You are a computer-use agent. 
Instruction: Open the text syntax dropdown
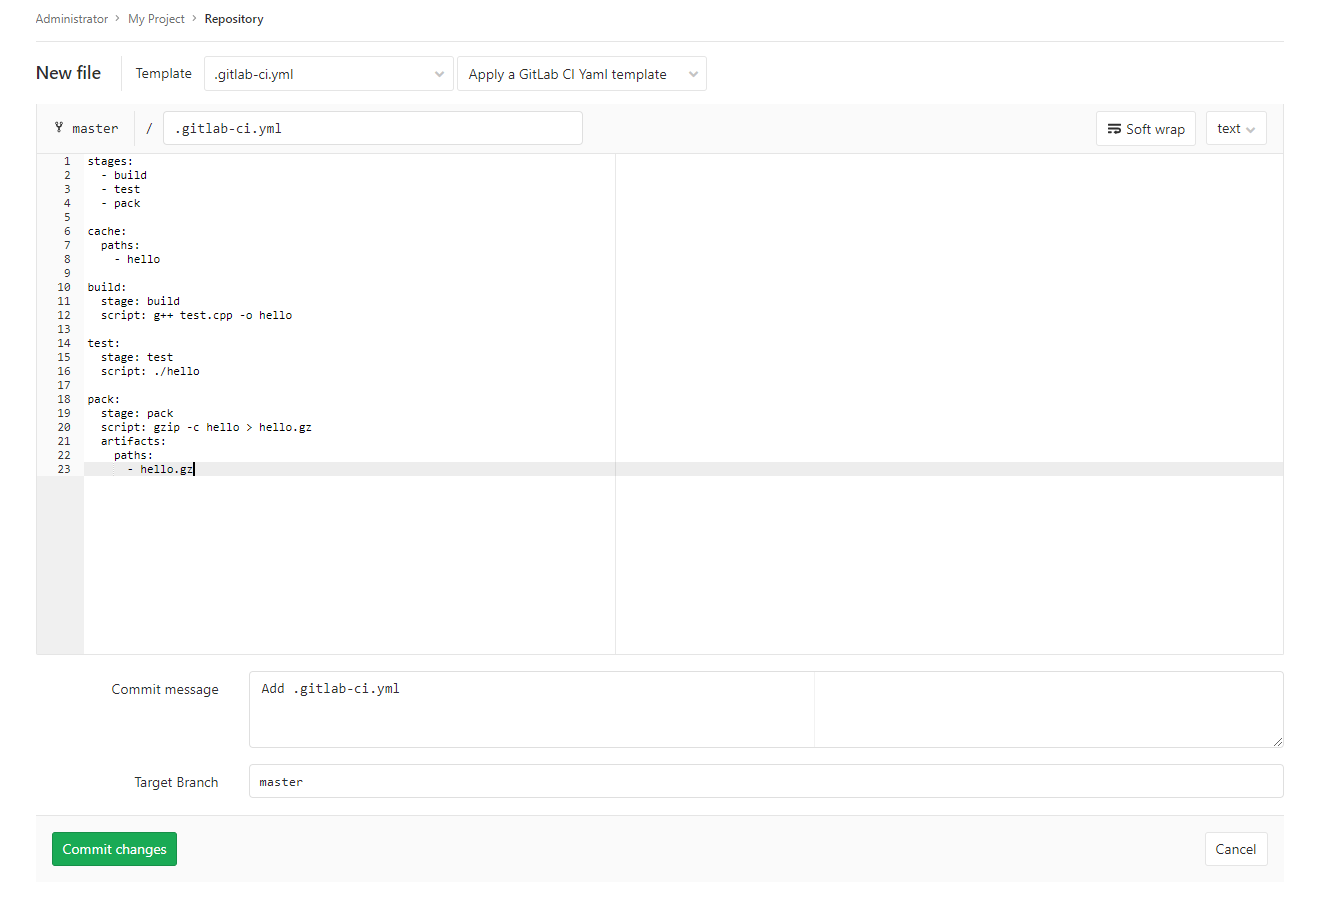[x=1235, y=129]
